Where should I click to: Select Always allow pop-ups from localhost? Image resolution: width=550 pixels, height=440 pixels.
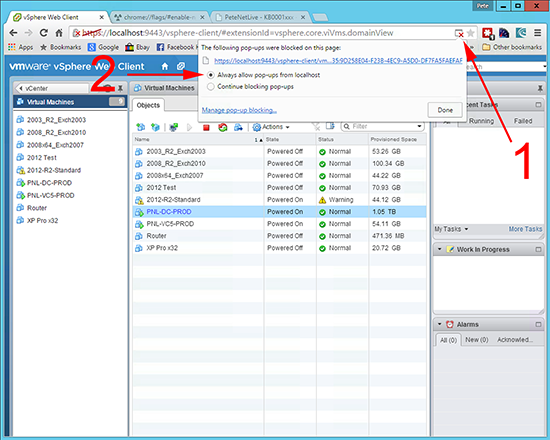pyautogui.click(x=211, y=75)
